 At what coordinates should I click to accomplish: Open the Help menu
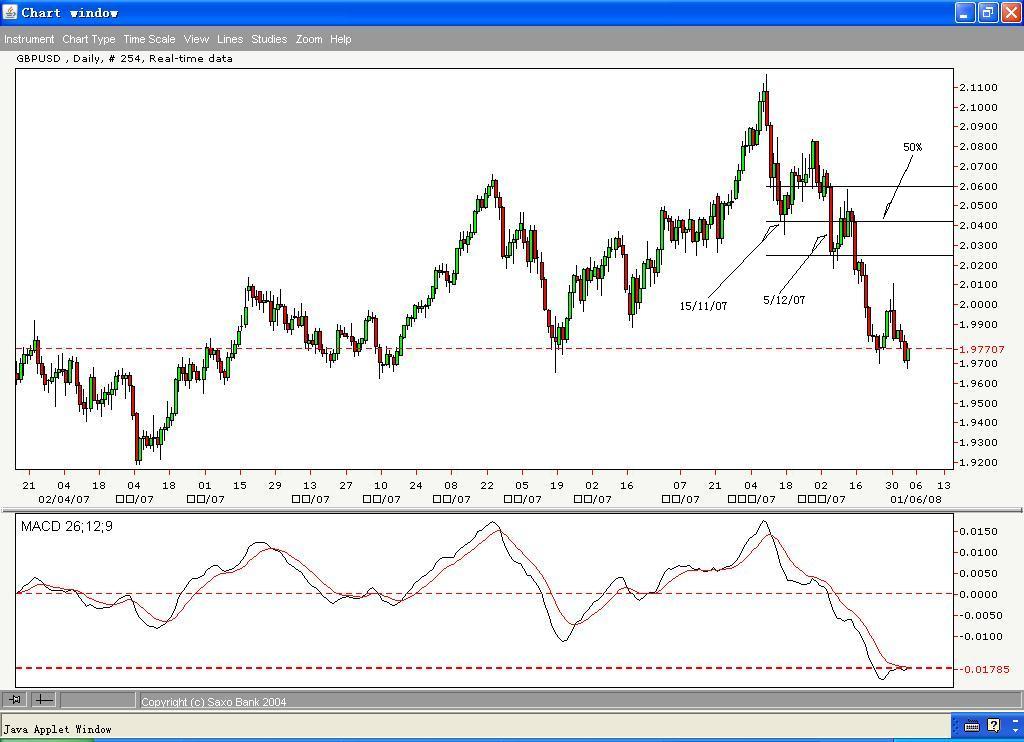[340, 39]
